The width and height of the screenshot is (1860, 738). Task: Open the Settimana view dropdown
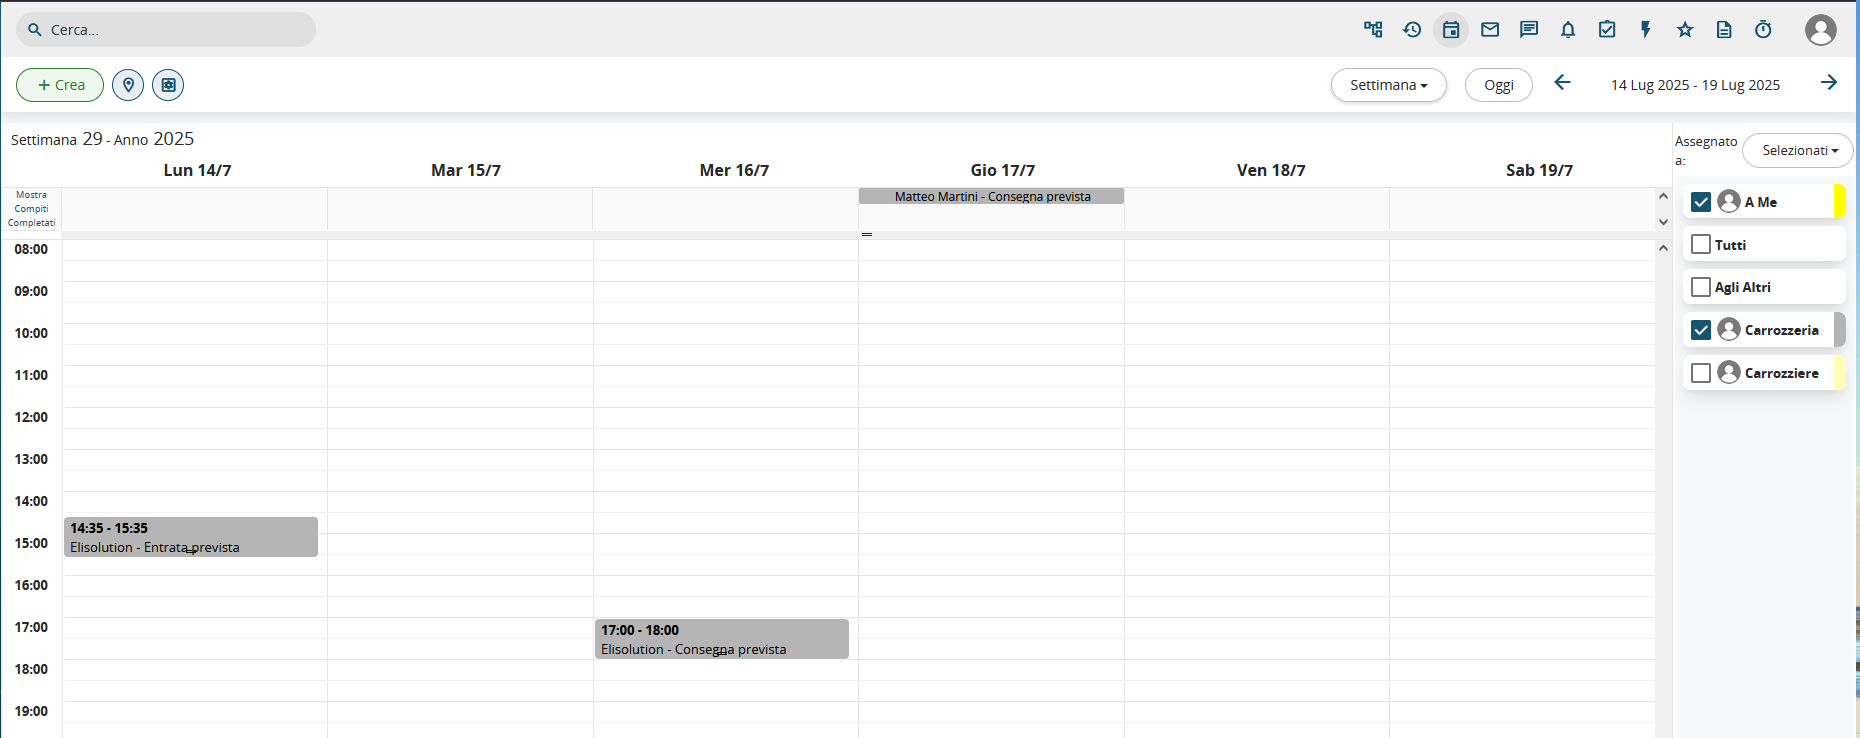(1388, 85)
